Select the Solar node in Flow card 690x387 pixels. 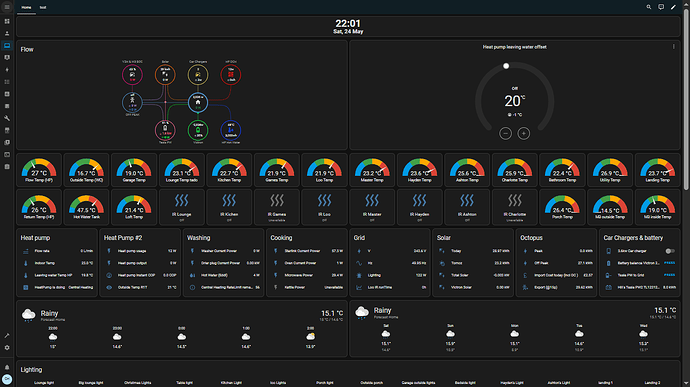[165, 75]
